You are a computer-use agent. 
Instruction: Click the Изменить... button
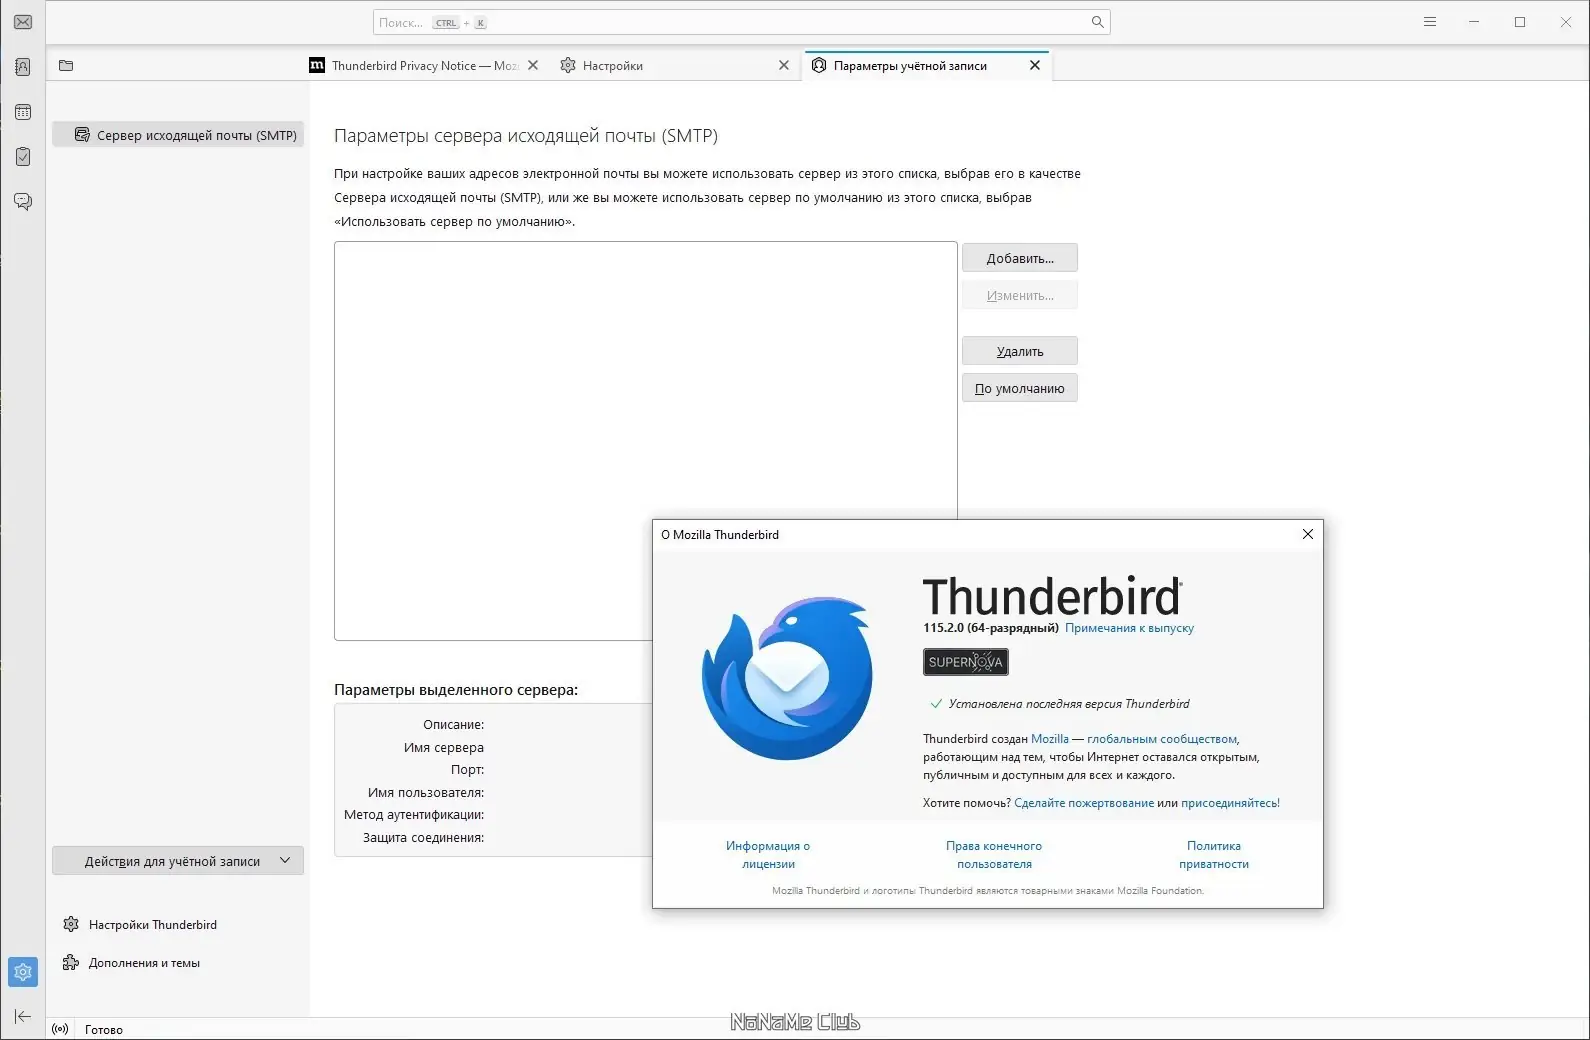(1020, 295)
